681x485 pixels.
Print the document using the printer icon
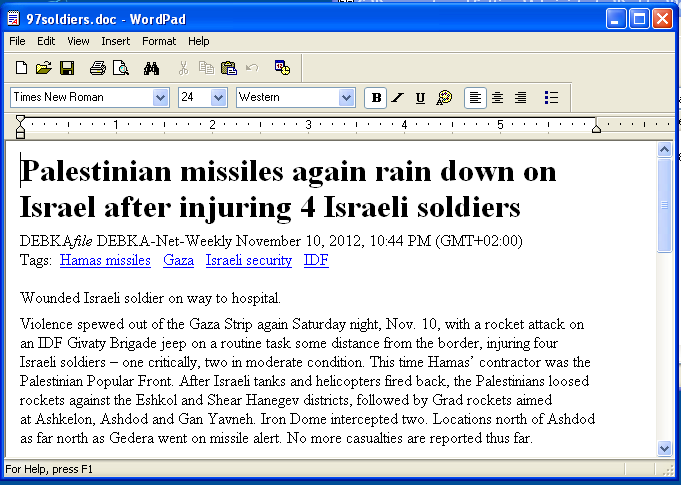(x=98, y=68)
